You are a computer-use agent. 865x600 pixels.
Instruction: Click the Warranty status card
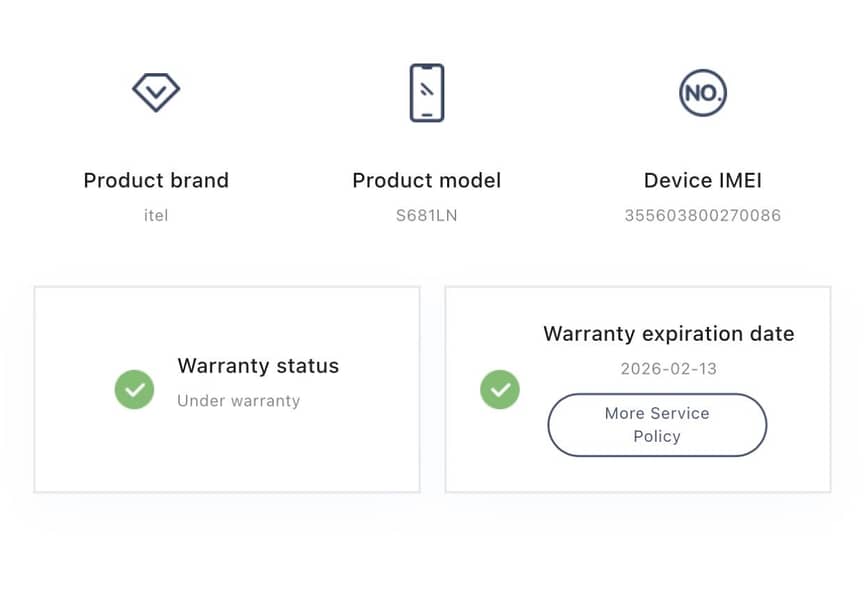(x=227, y=389)
